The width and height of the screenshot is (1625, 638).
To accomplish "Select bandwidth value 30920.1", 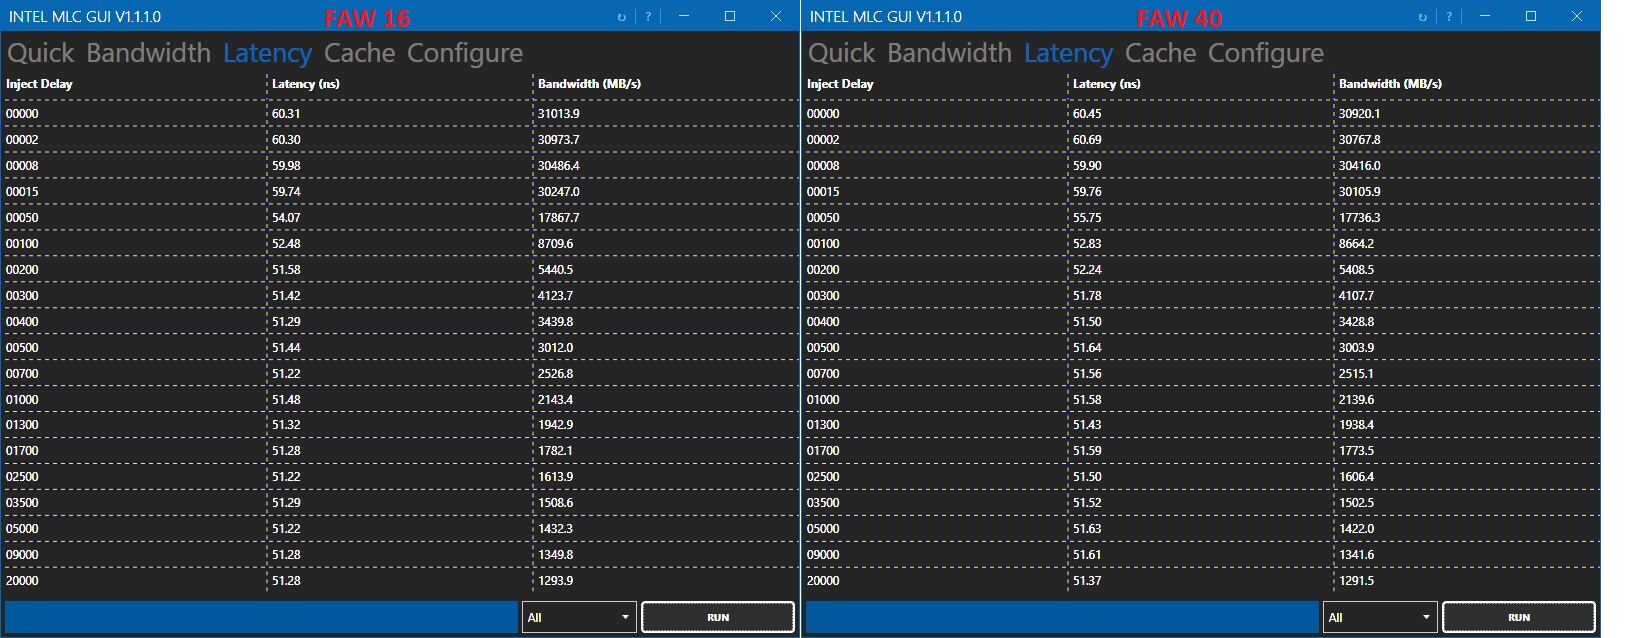I will coord(1360,114).
